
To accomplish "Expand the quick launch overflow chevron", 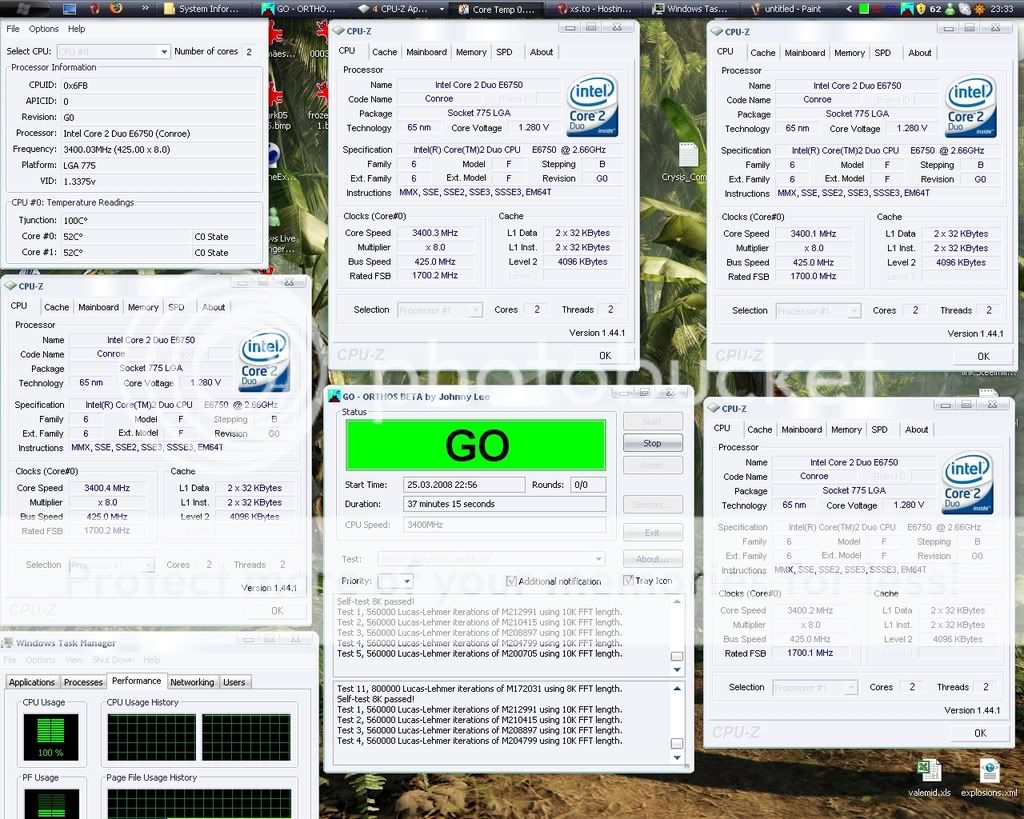I will point(144,8).
